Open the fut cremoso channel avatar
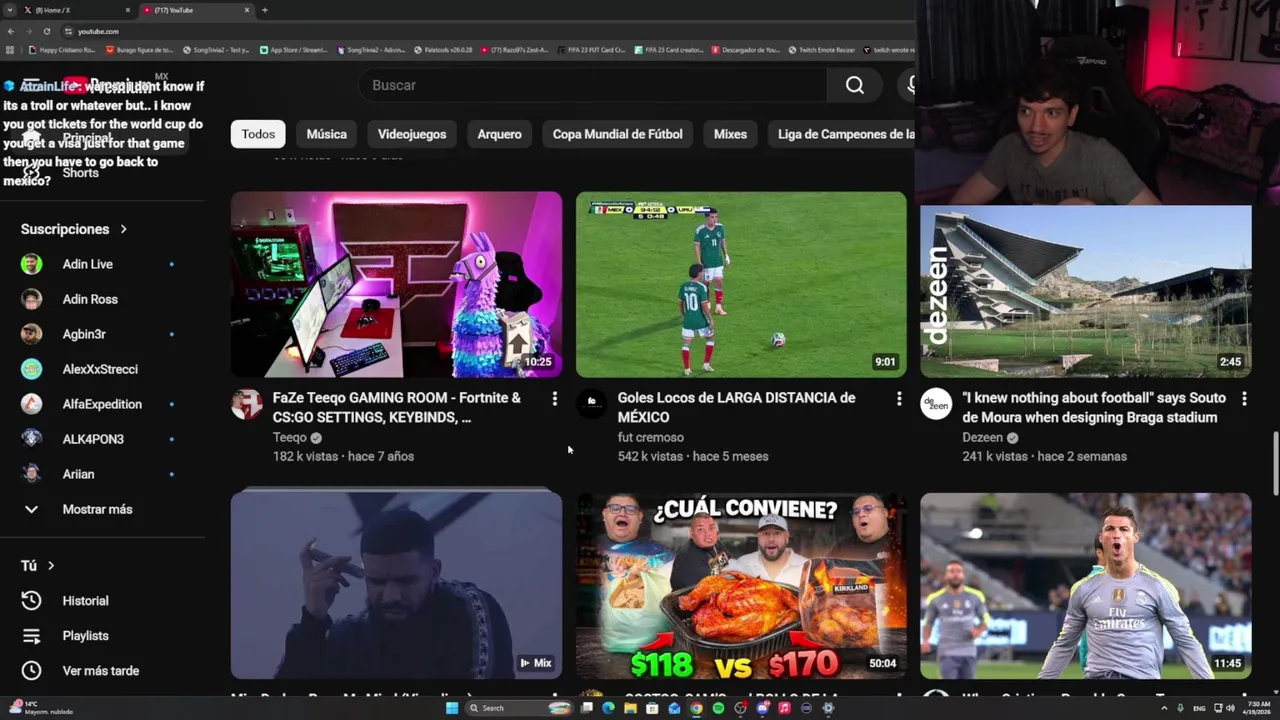 point(591,404)
